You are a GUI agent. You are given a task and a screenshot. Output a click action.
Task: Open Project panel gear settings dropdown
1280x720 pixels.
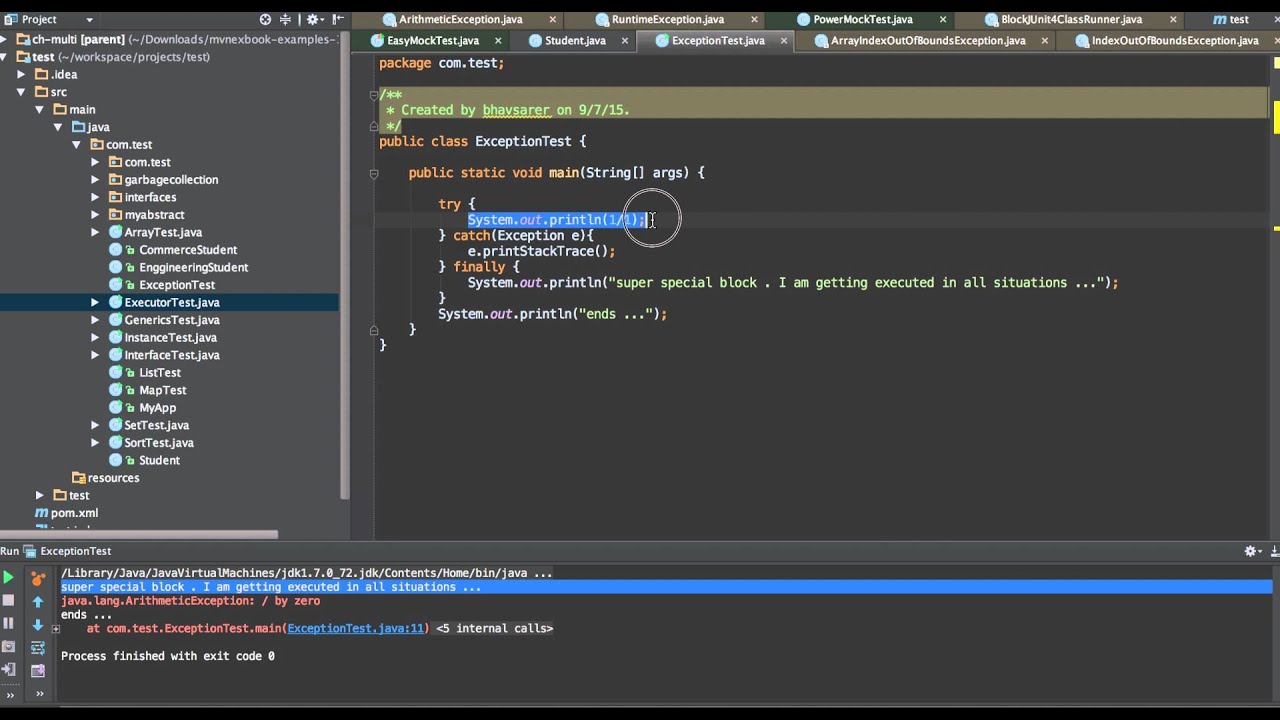(316, 19)
